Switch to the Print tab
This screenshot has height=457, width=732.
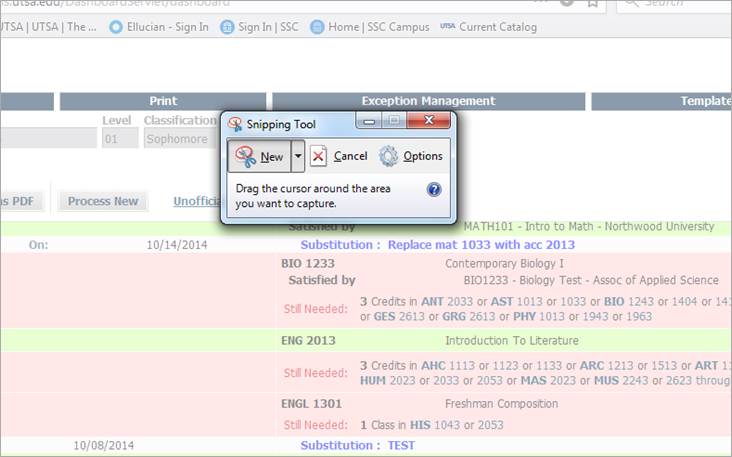[x=163, y=101]
